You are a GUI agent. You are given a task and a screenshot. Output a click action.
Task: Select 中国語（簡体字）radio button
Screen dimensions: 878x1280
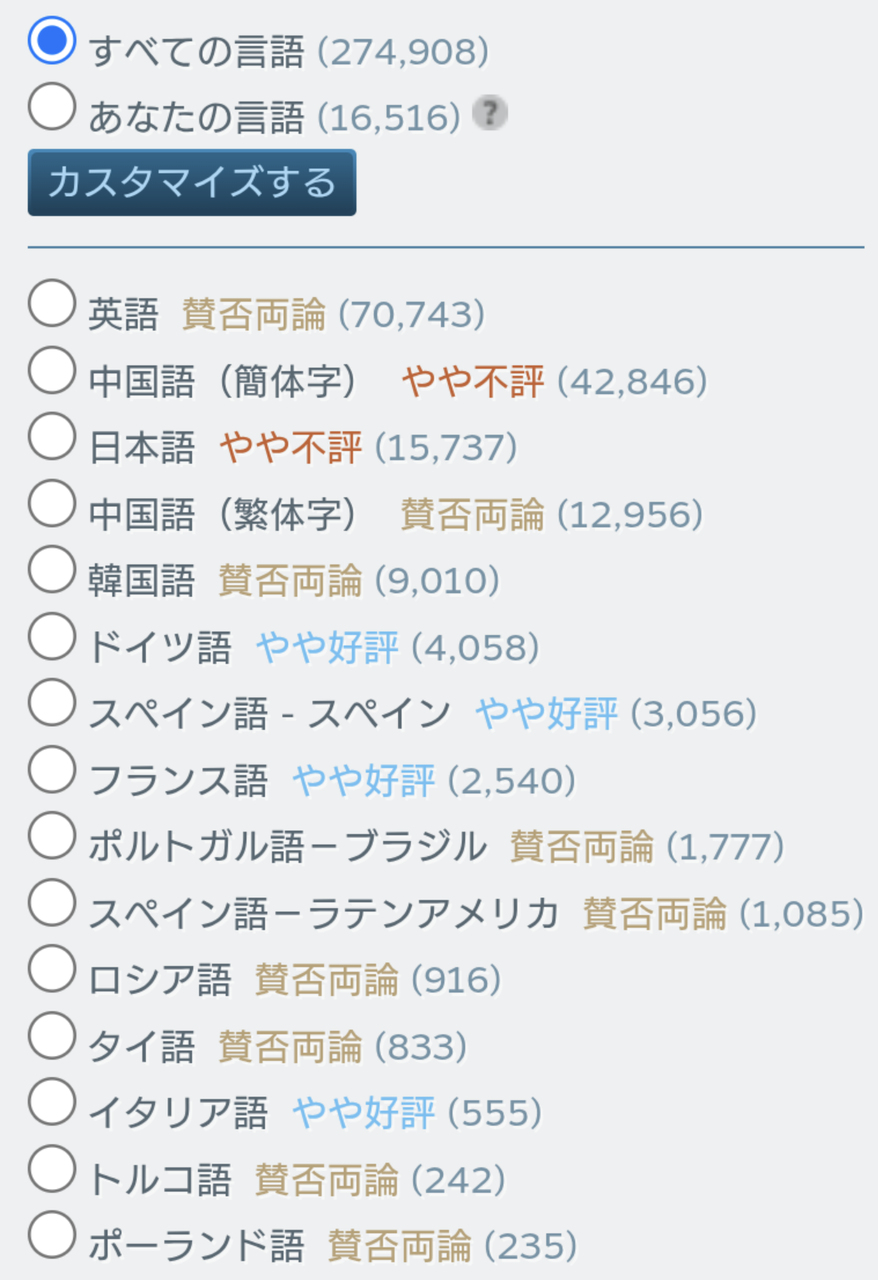click(52, 370)
